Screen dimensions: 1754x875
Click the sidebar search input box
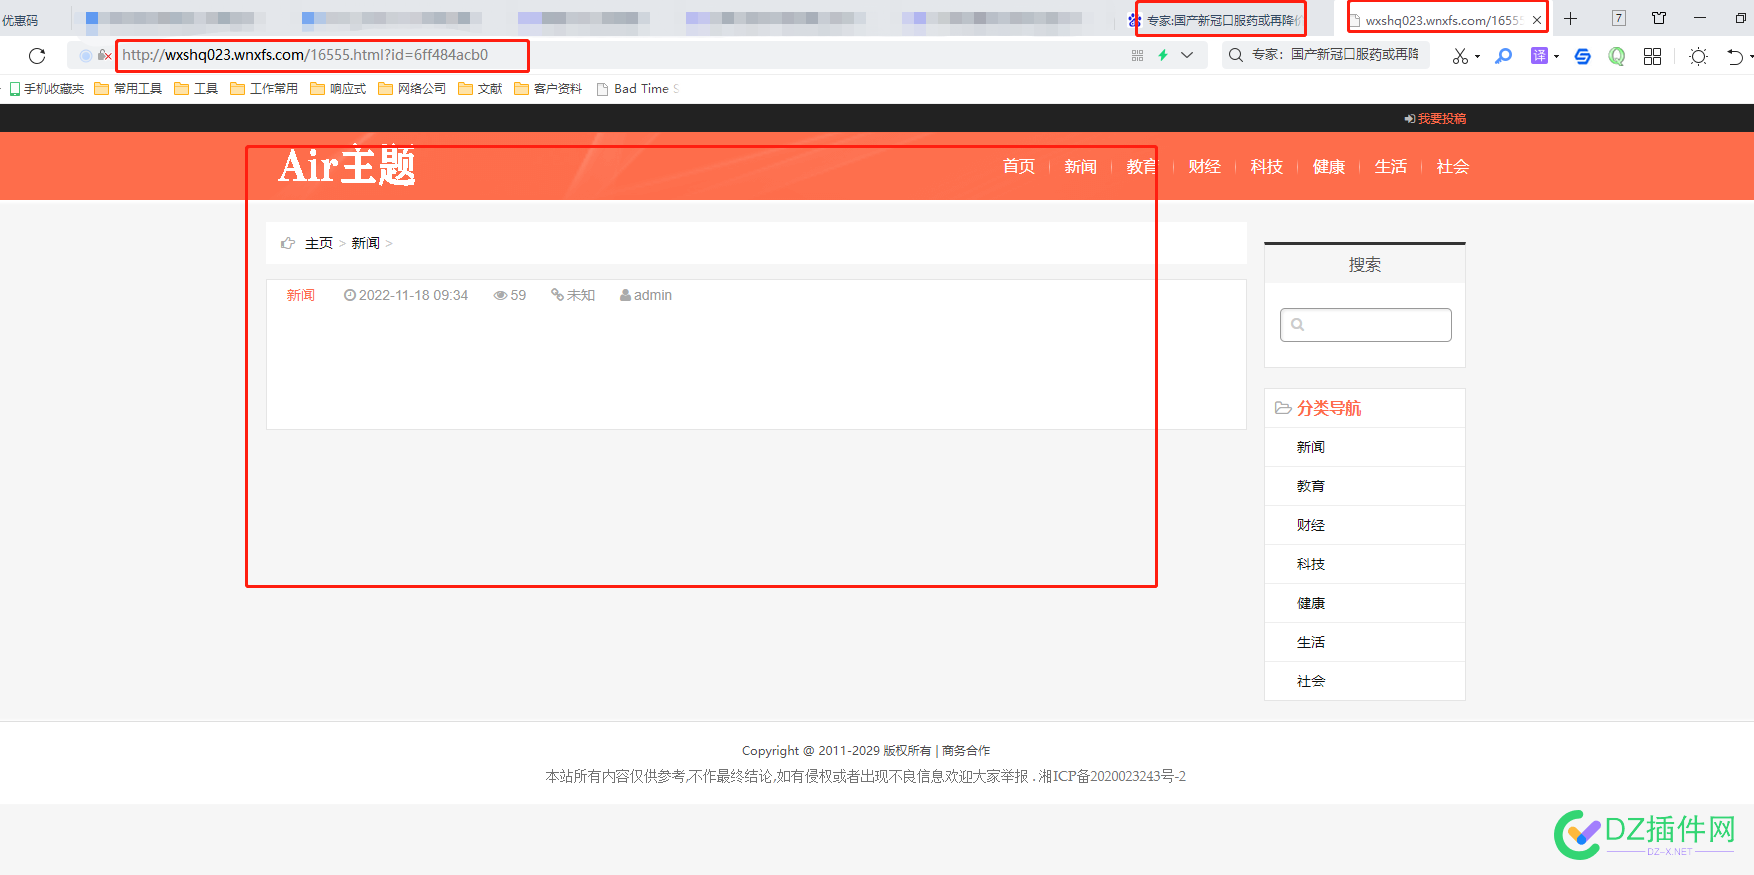pyautogui.click(x=1366, y=325)
